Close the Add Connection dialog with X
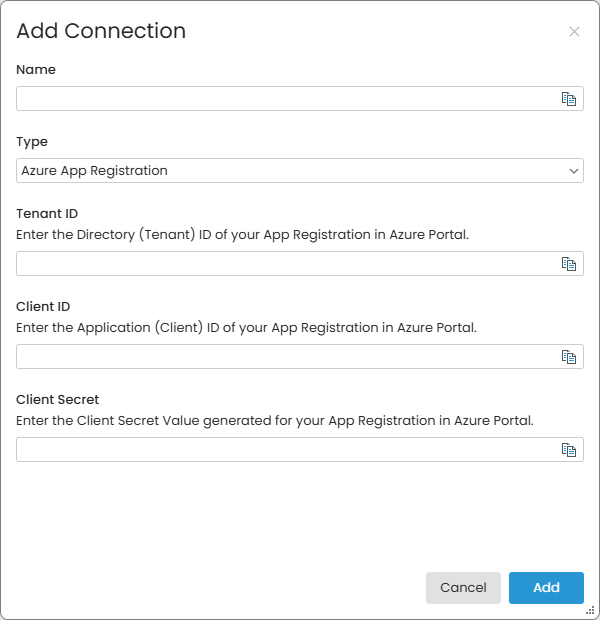 click(x=574, y=32)
